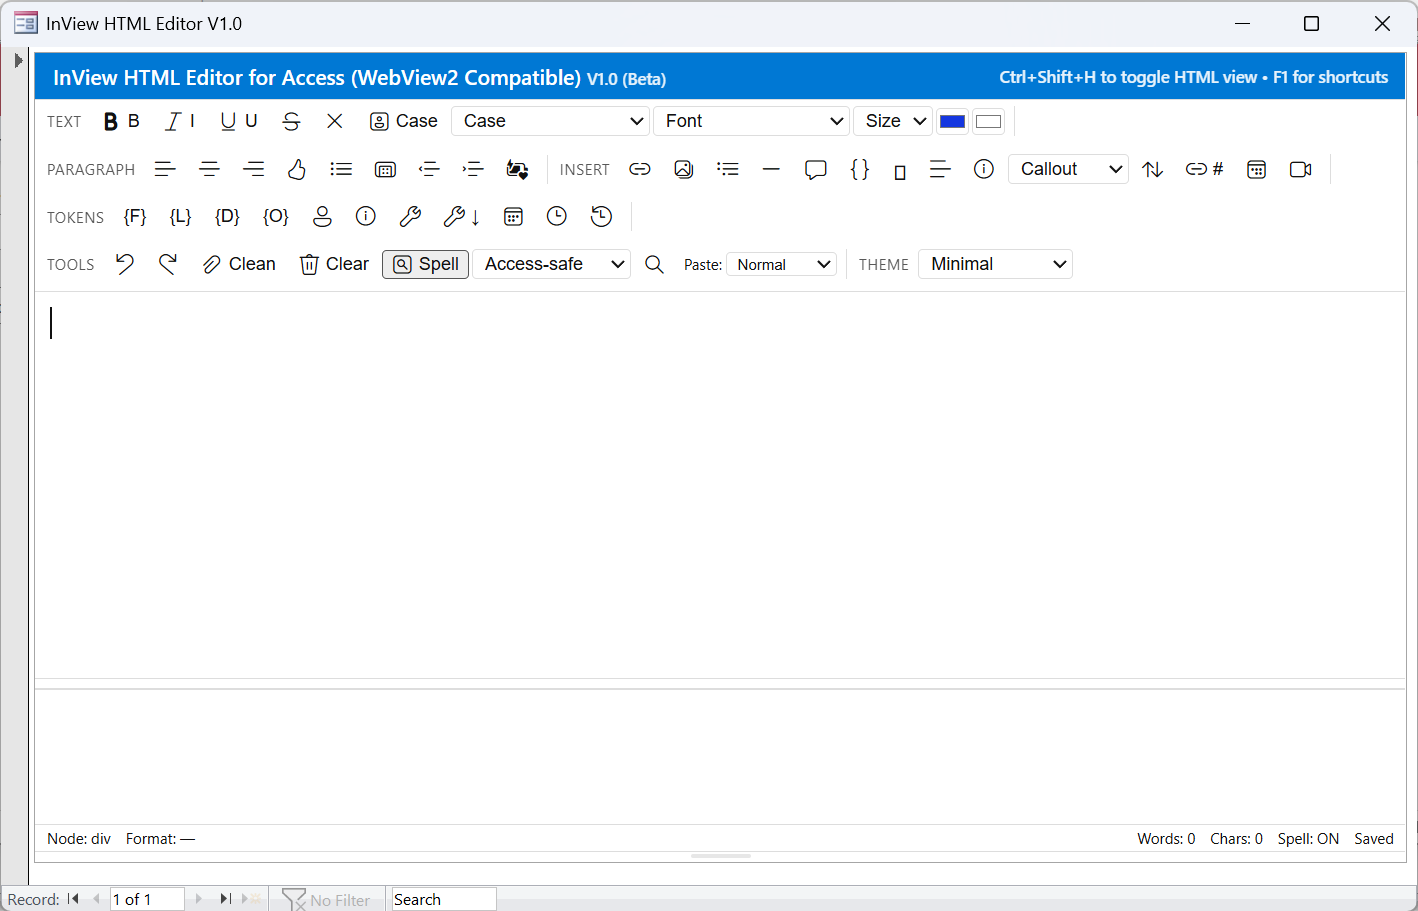Insert a horizontal rule
The width and height of the screenshot is (1418, 911).
[771, 169]
